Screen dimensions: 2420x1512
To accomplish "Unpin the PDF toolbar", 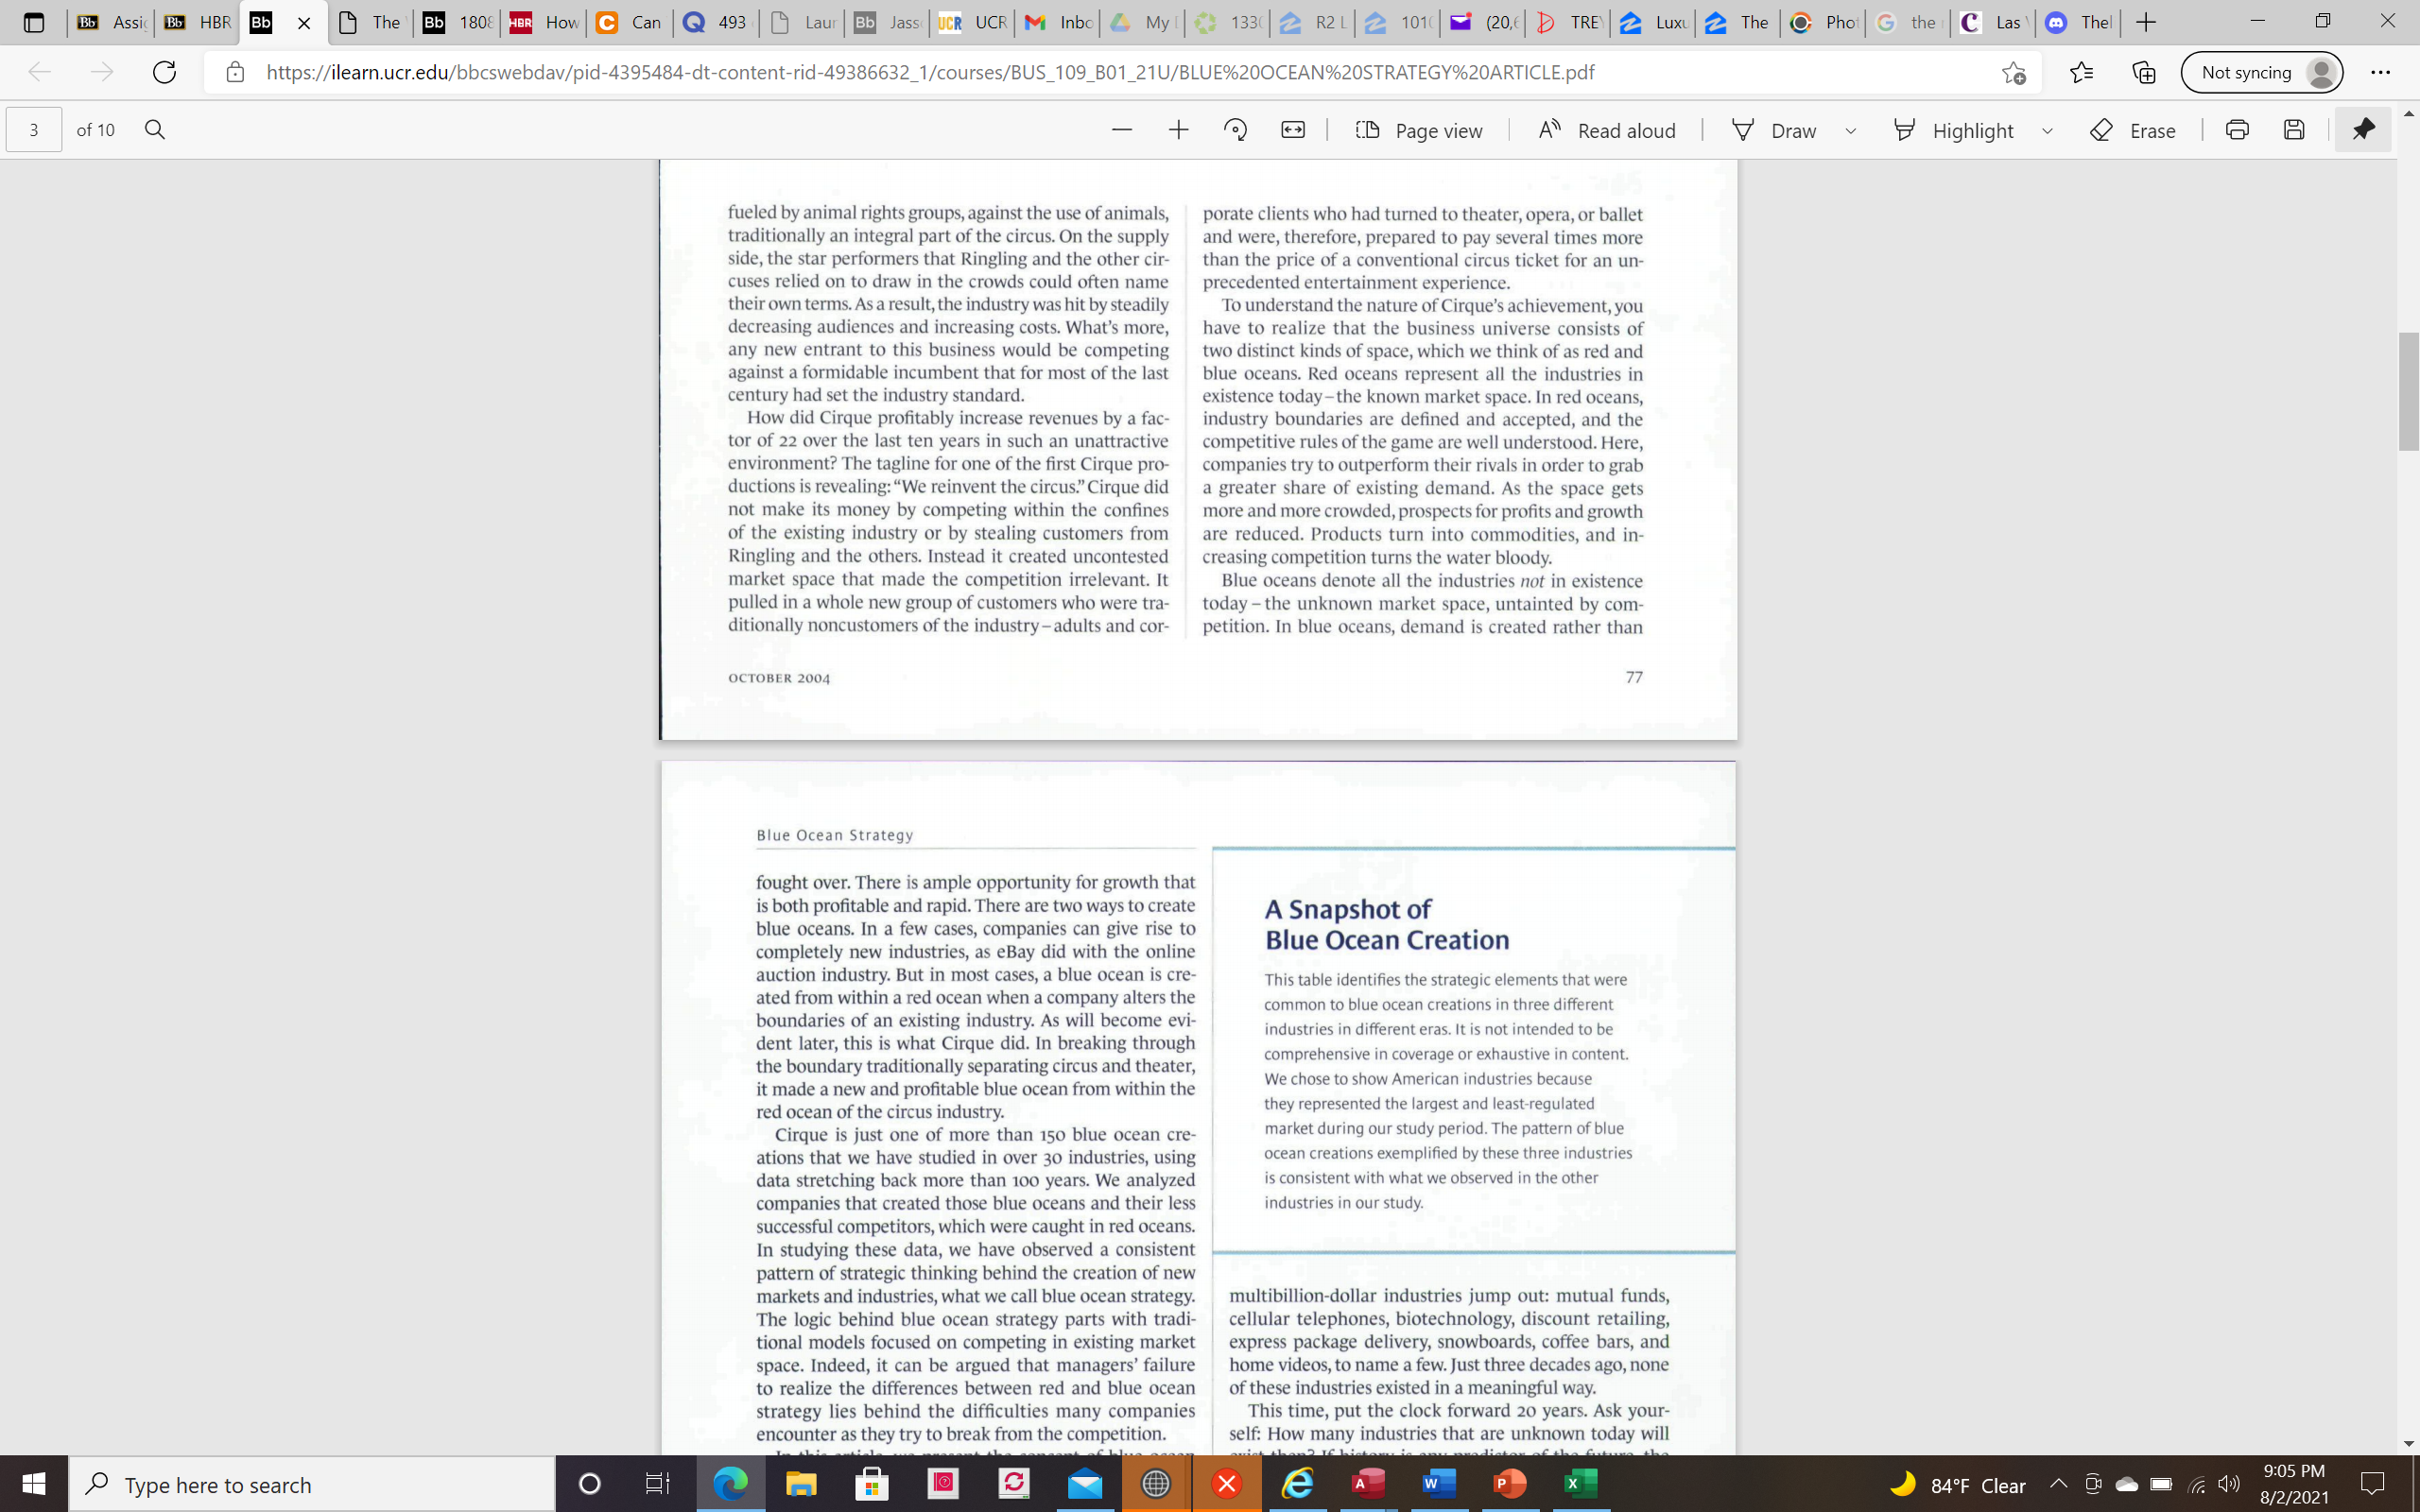I will point(2363,130).
